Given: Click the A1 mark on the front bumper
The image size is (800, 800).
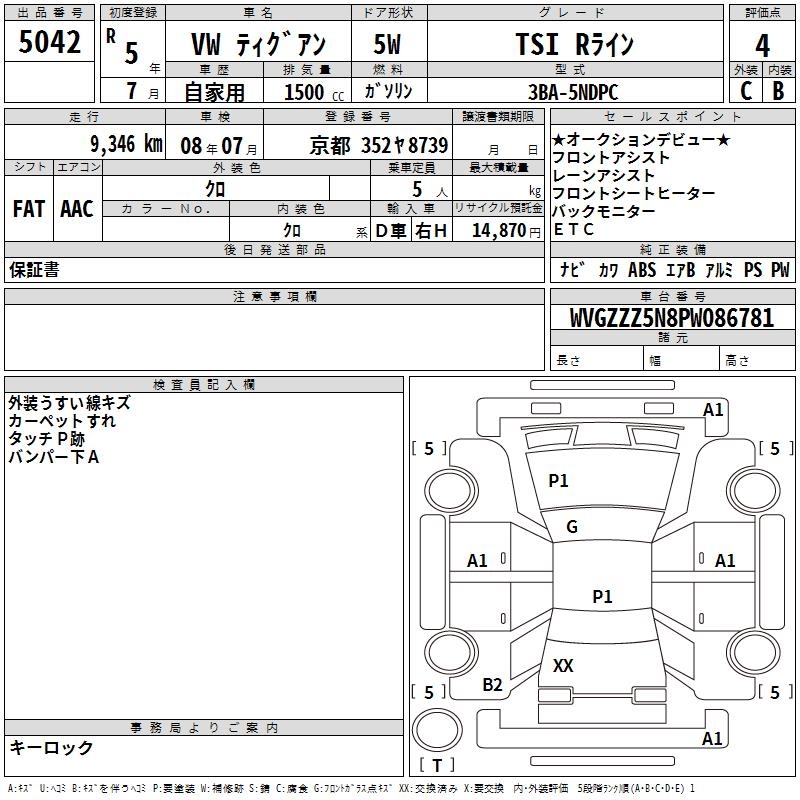Looking at the screenshot, I should [713, 409].
